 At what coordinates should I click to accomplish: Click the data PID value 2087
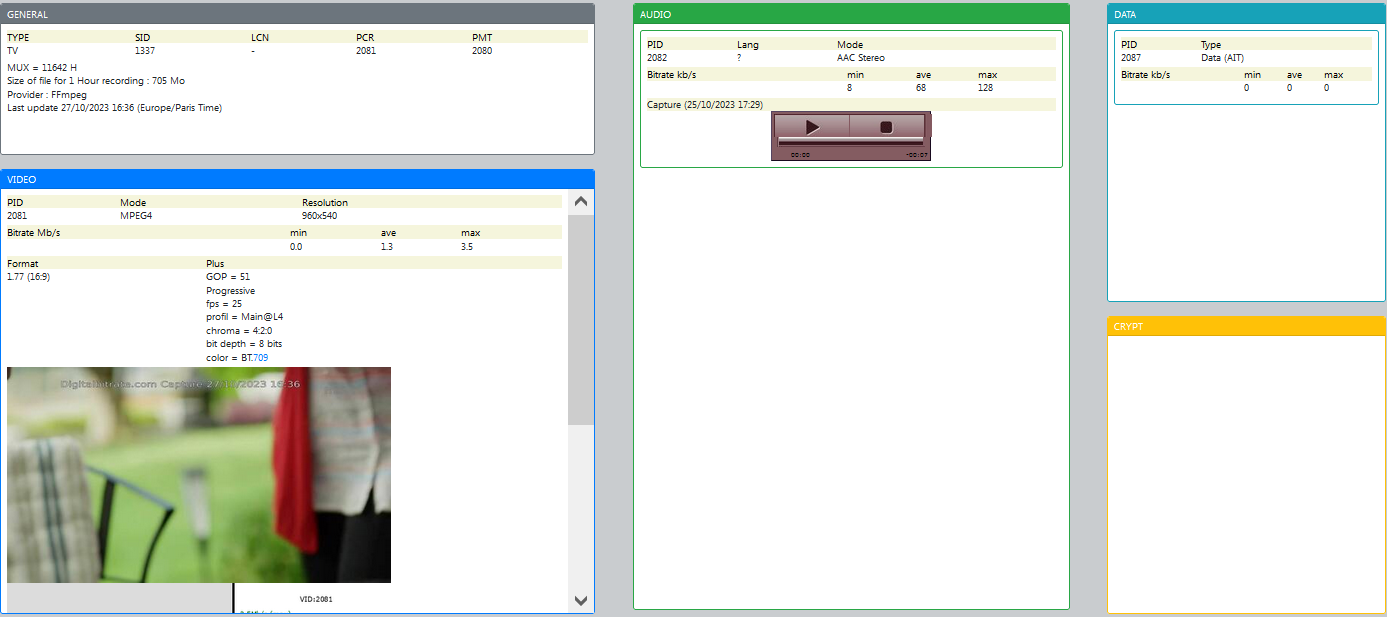click(1131, 58)
